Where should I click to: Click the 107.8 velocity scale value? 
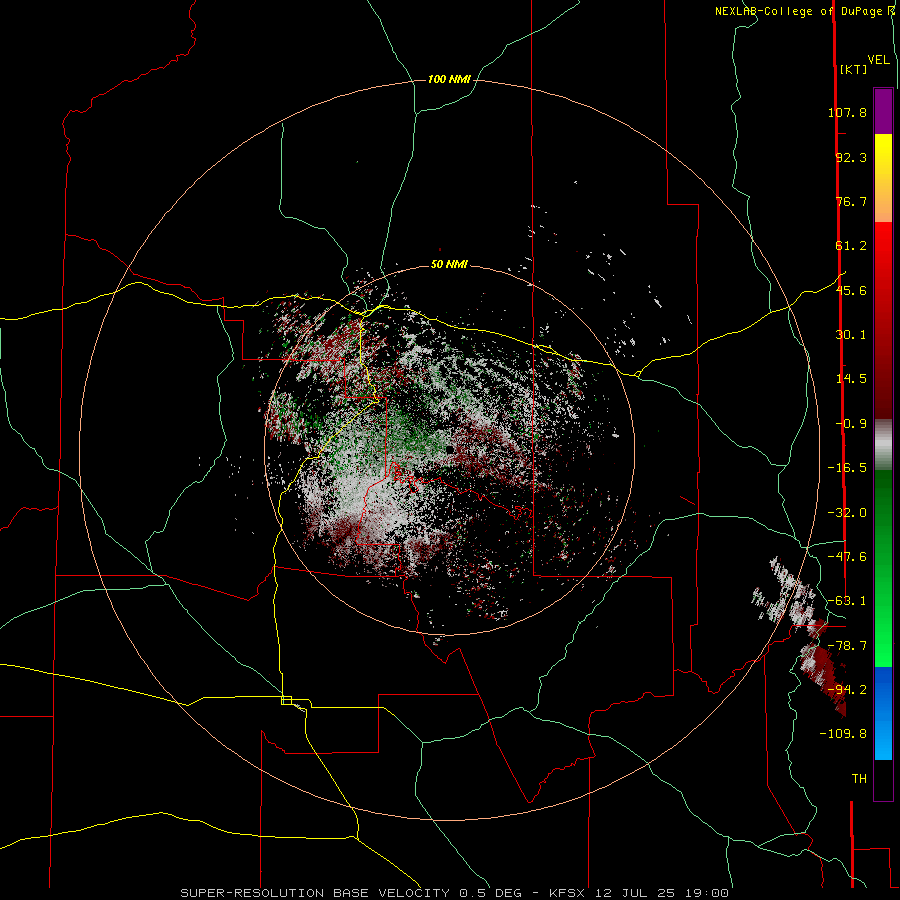tap(847, 112)
